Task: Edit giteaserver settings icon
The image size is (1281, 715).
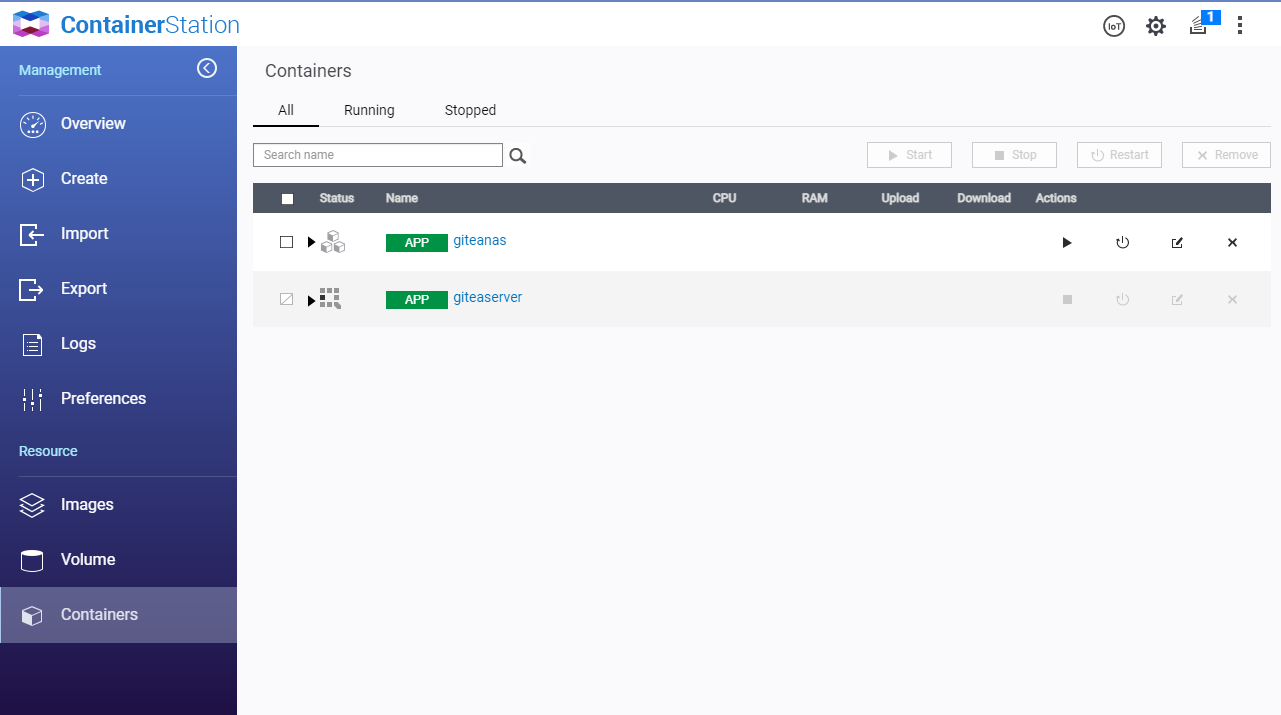Action: 1177,299
